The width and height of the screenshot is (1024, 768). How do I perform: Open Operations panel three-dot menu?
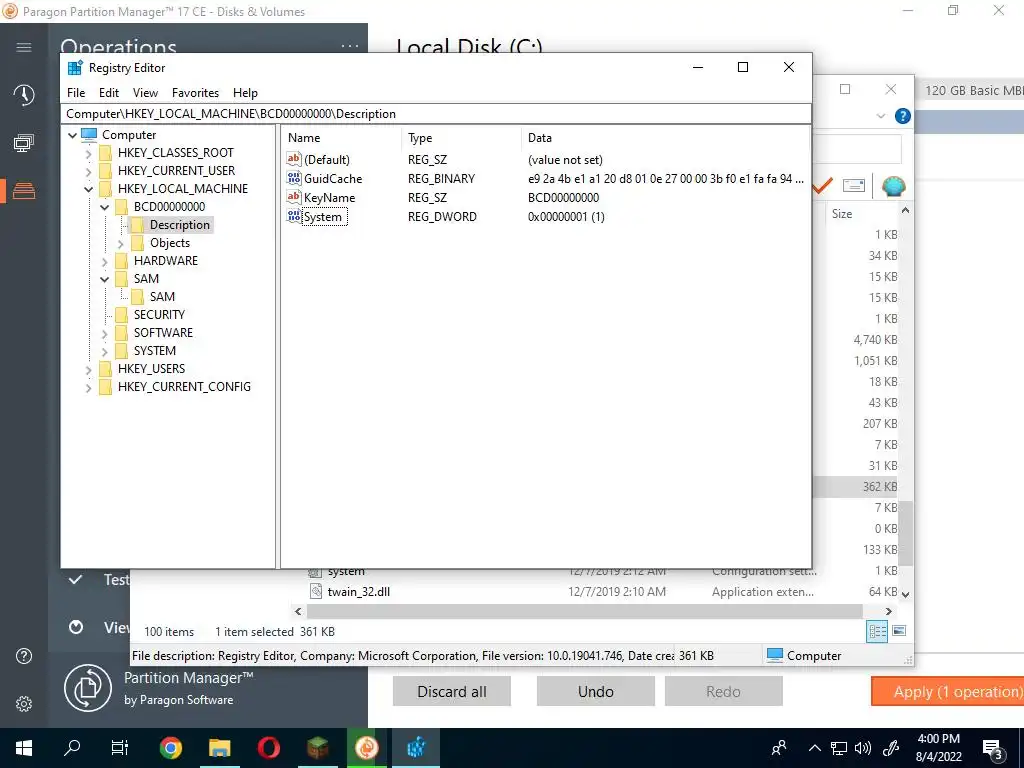pos(350,46)
